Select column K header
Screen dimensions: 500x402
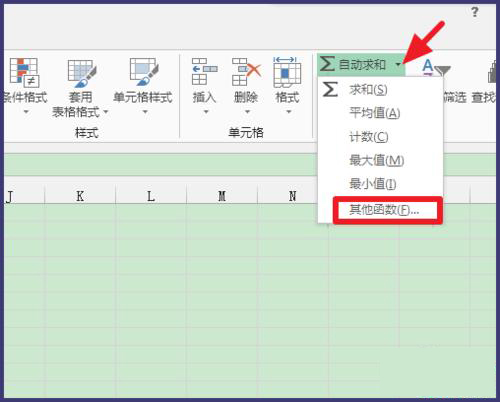click(80, 196)
